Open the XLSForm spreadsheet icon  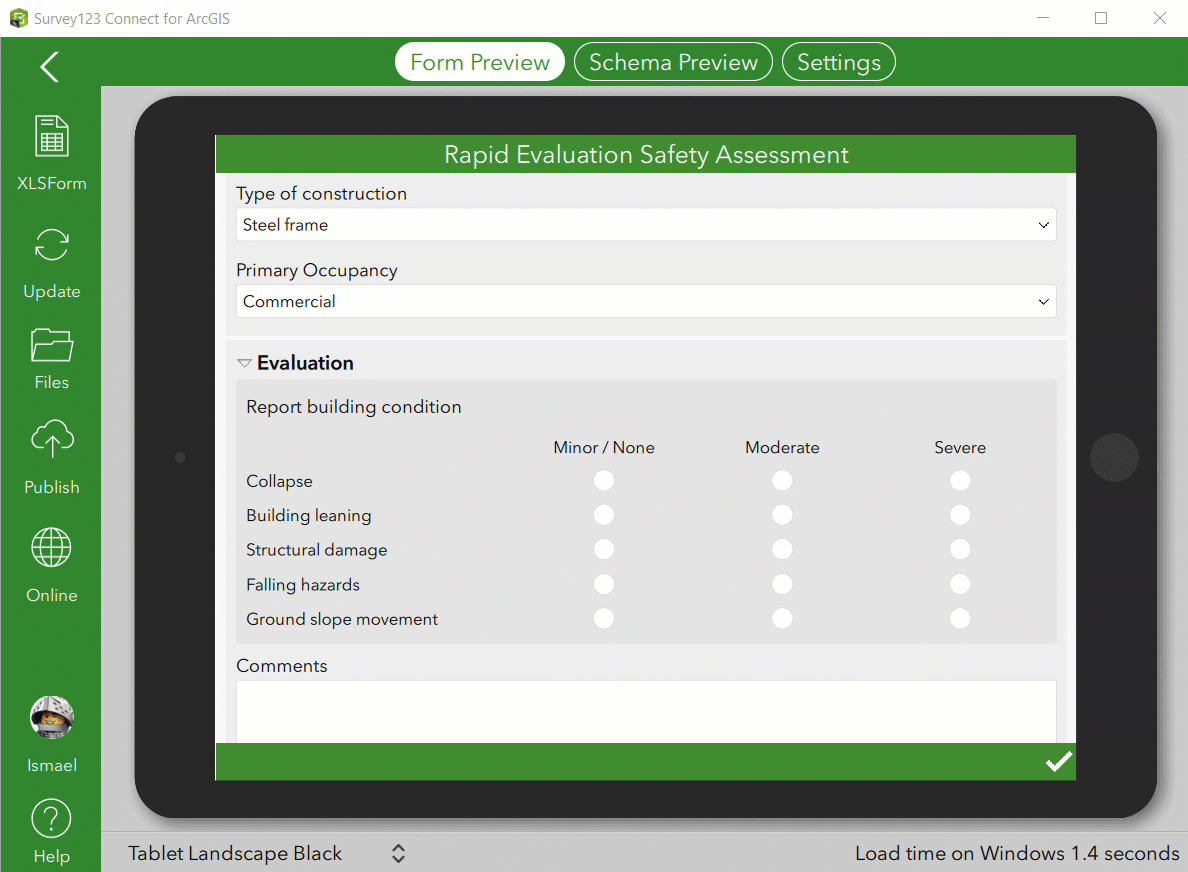click(52, 136)
